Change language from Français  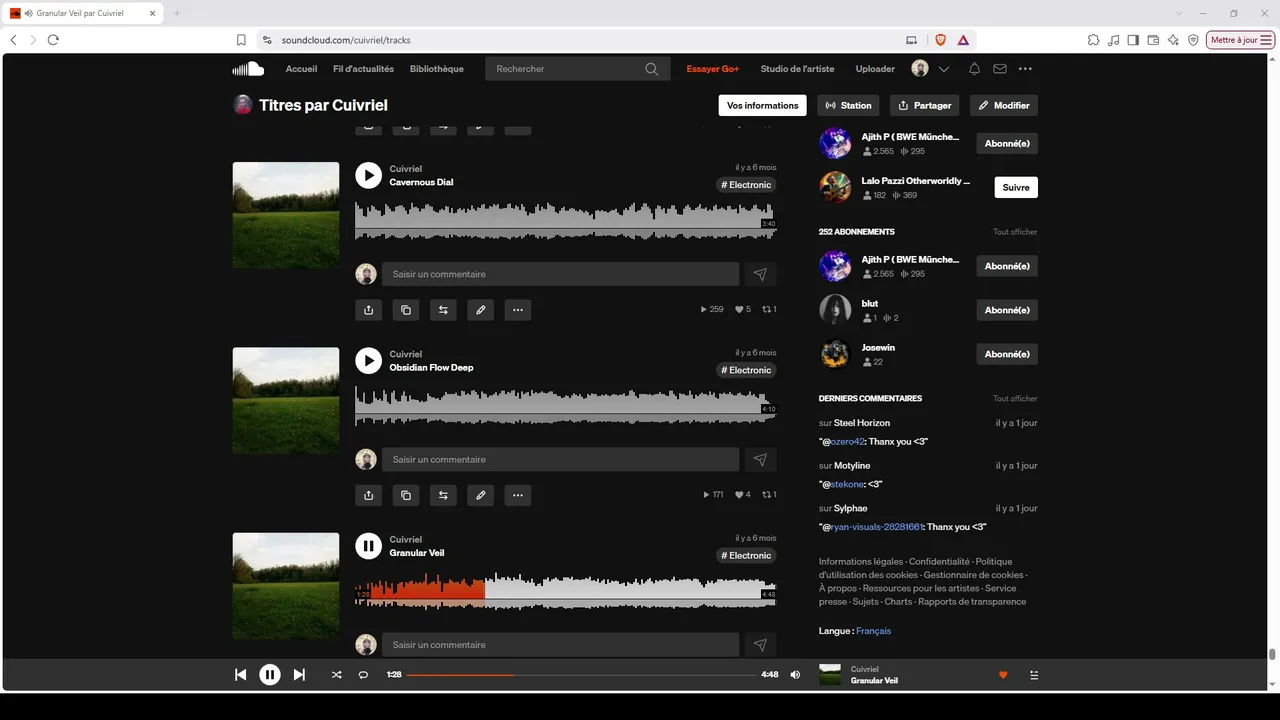(873, 631)
